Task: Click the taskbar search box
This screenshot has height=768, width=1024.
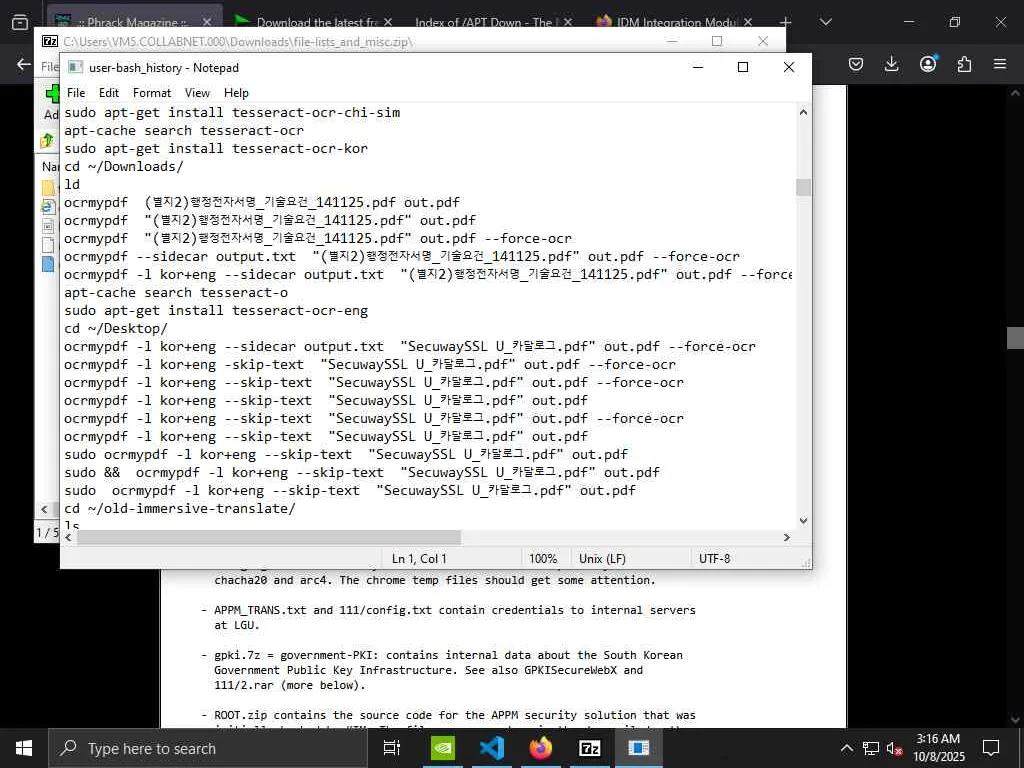Action: [x=208, y=748]
